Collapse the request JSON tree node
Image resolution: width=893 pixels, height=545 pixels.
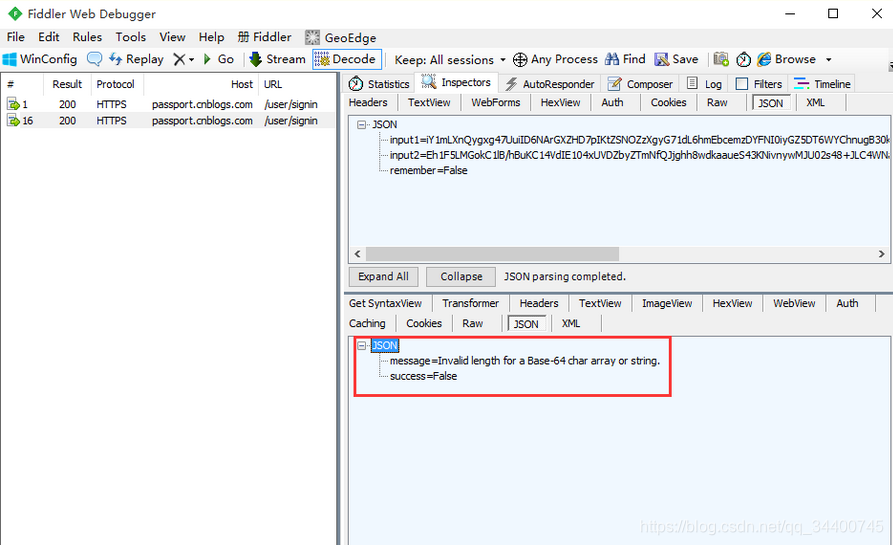[361, 125]
